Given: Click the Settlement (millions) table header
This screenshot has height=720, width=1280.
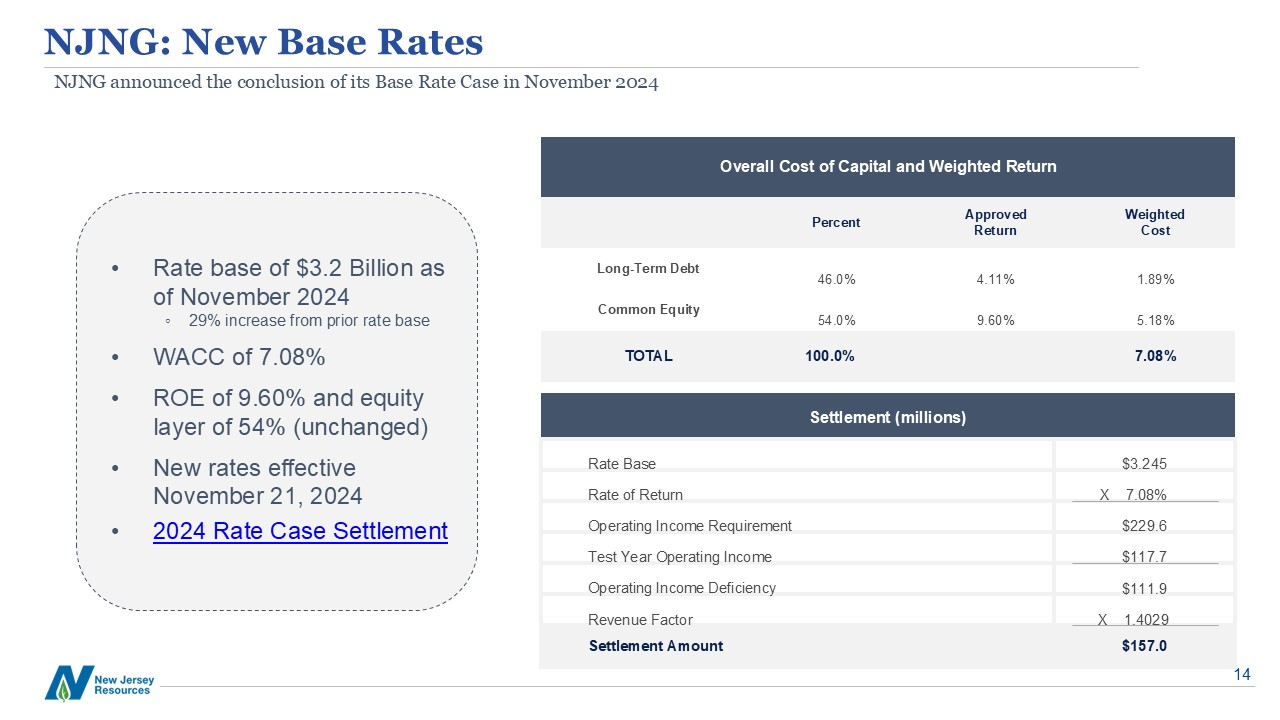Looking at the screenshot, I should click(887, 417).
